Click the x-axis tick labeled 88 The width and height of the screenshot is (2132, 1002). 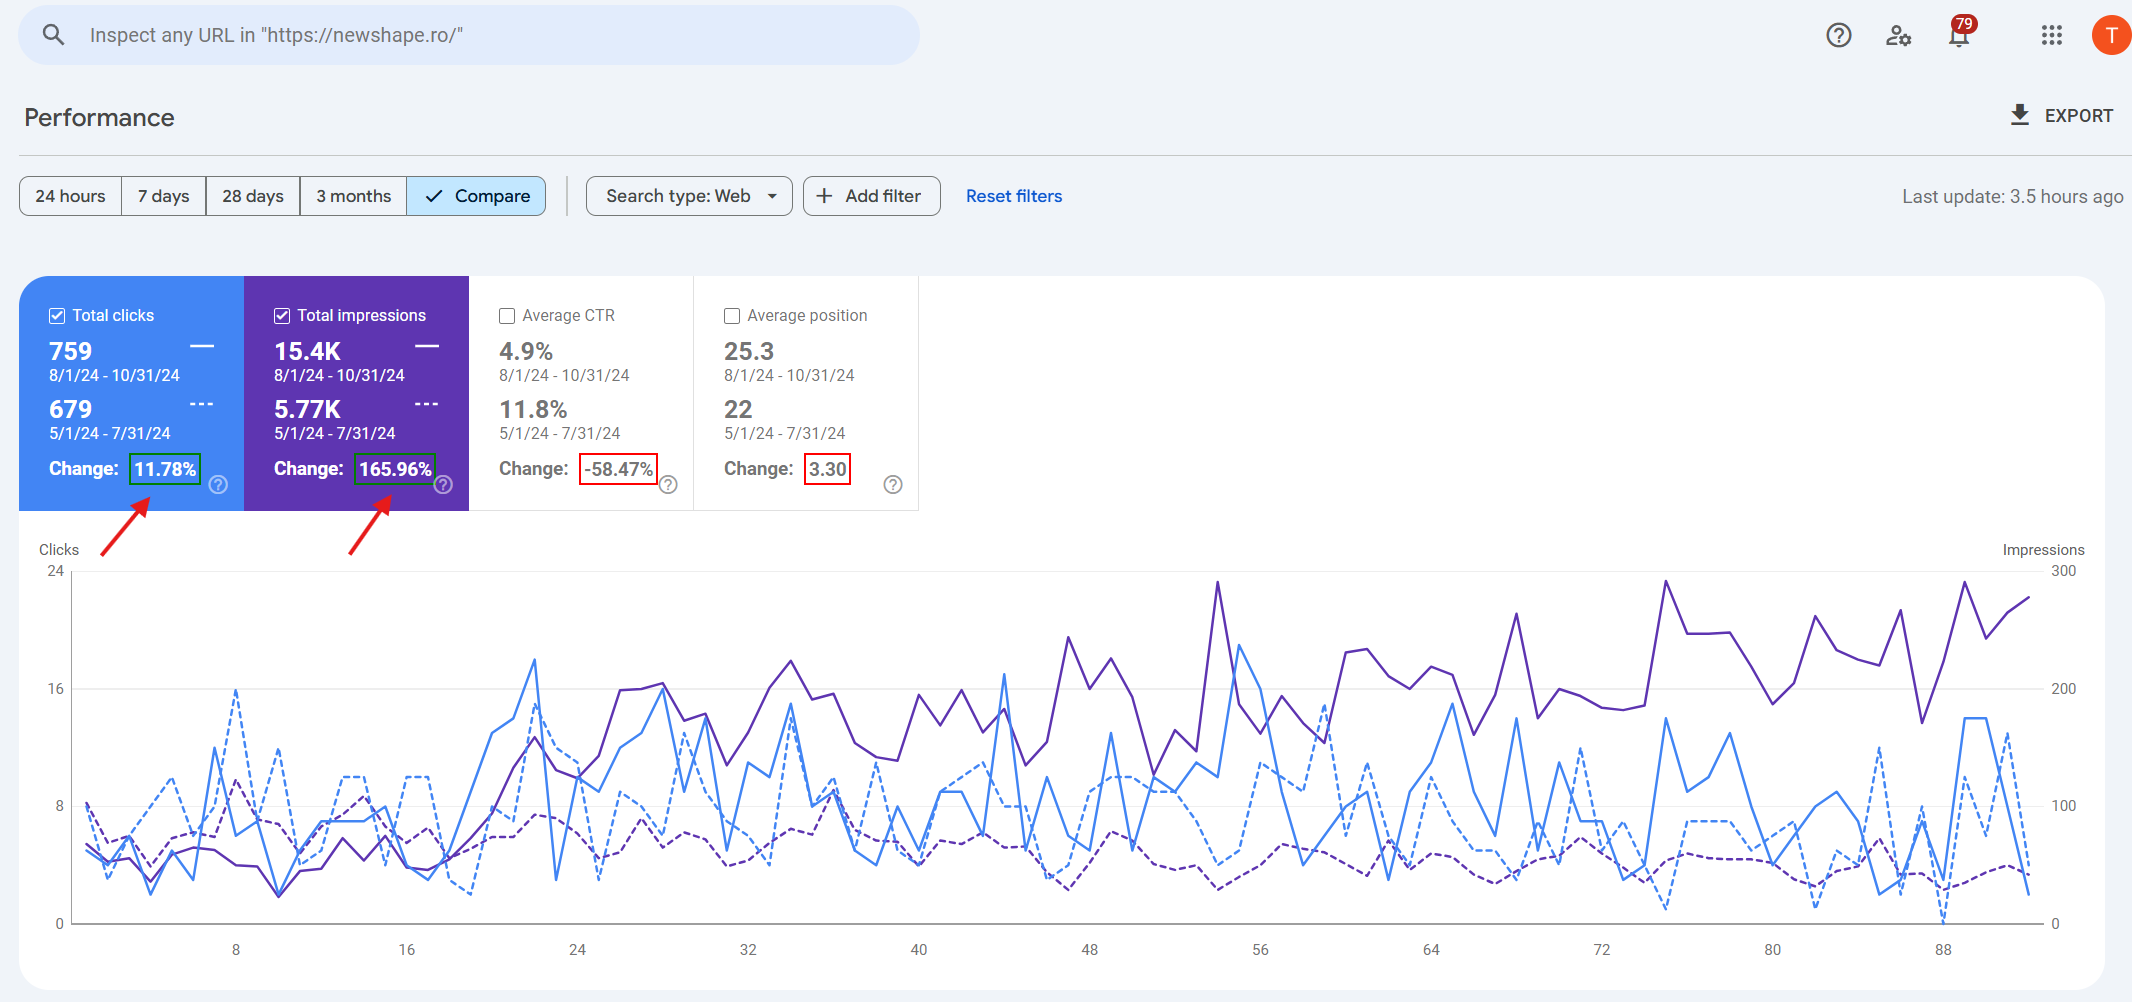coord(1943,950)
